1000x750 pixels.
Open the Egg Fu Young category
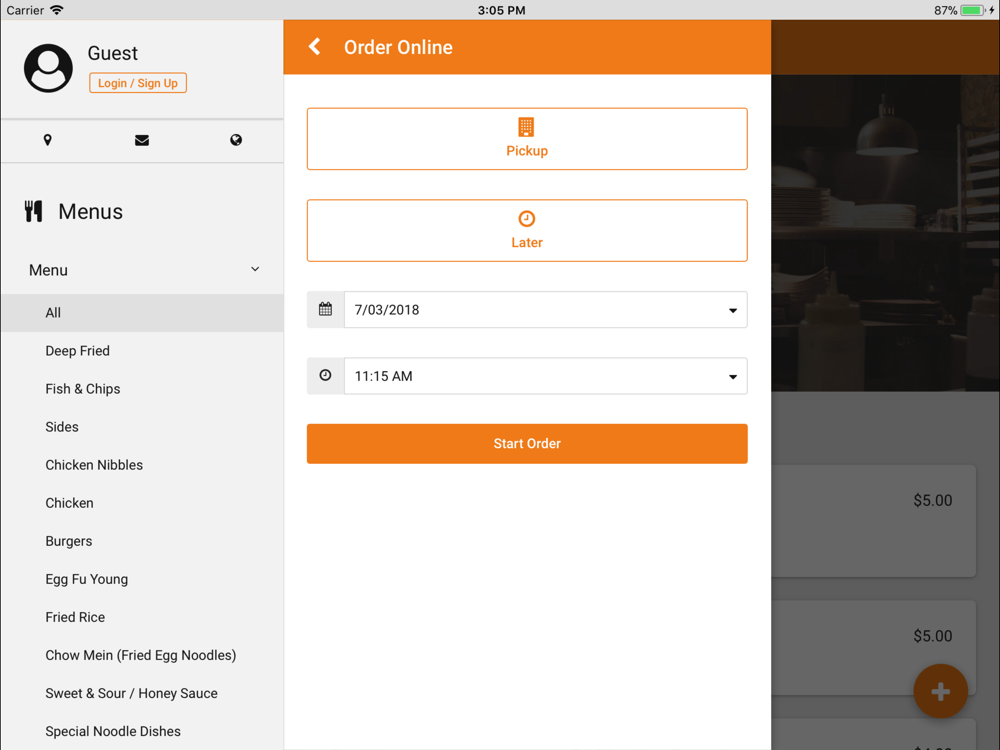coord(142,579)
